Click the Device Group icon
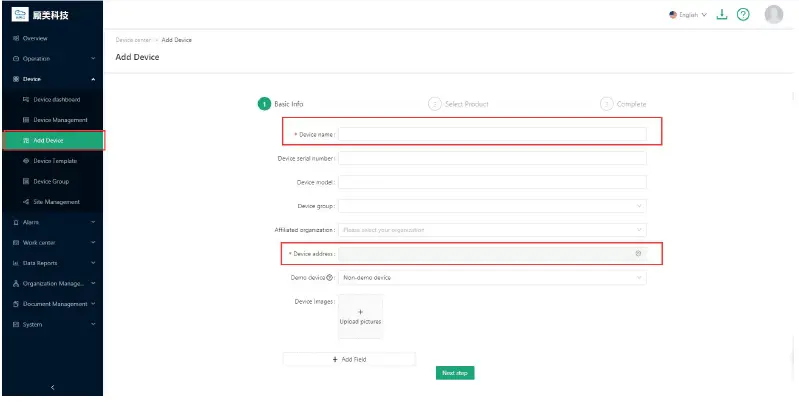 coord(26,181)
